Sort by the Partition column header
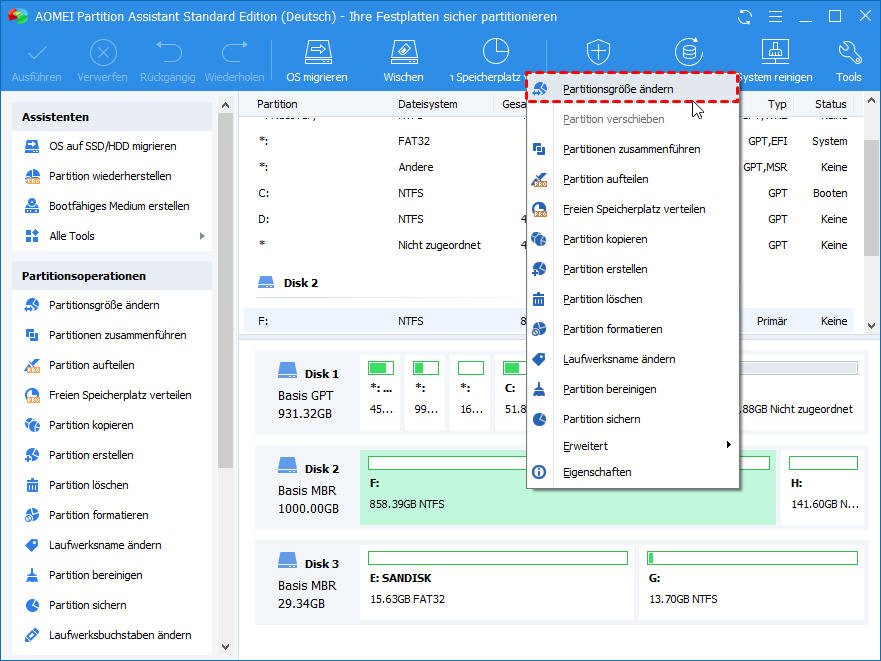The height and width of the screenshot is (661, 881). click(x=277, y=104)
